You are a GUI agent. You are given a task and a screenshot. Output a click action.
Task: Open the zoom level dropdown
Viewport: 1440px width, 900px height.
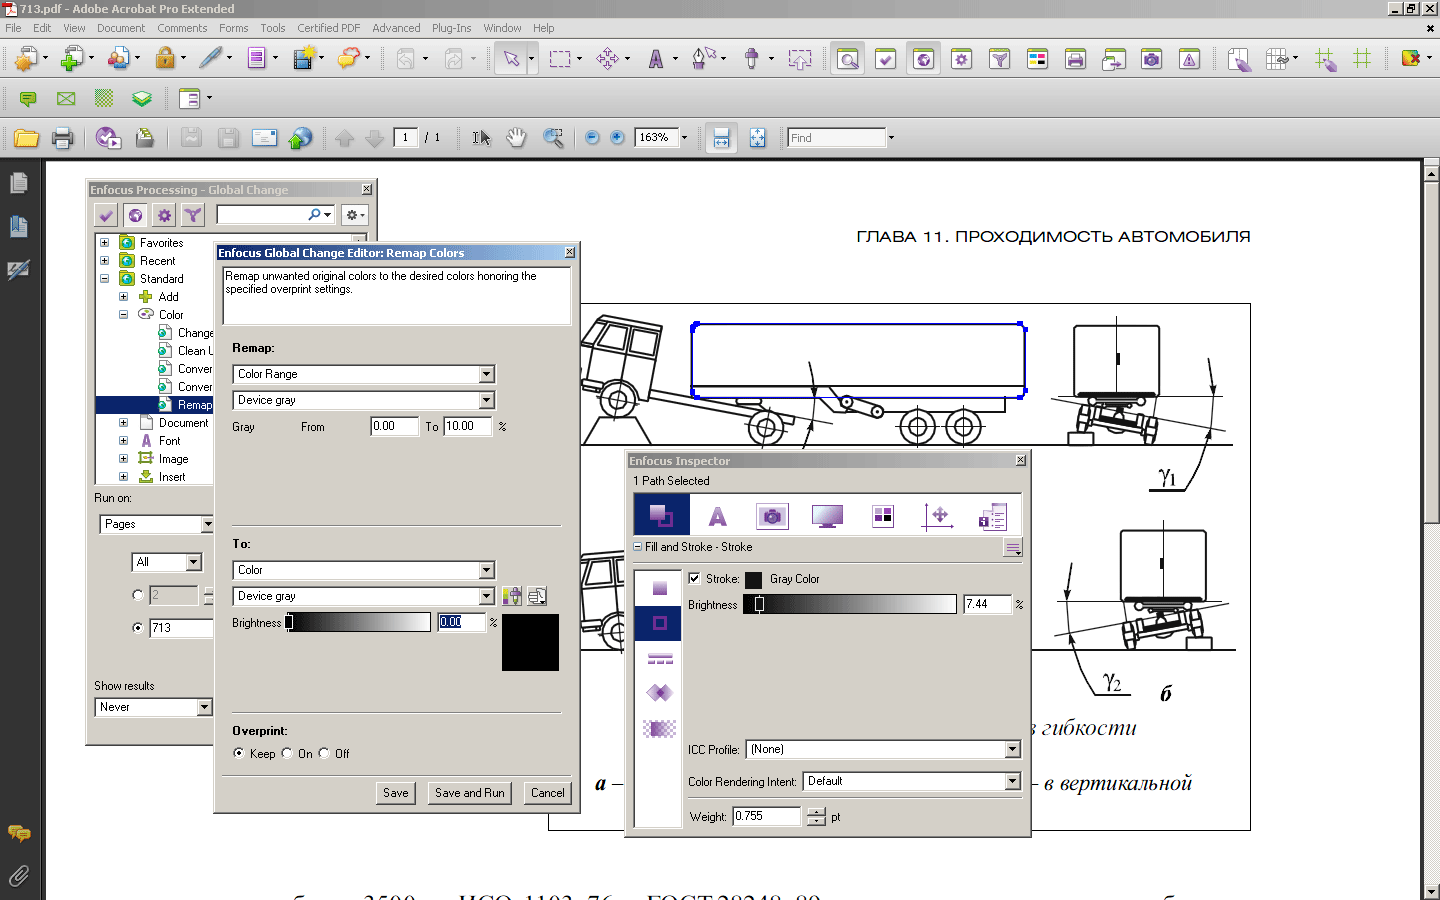[684, 137]
